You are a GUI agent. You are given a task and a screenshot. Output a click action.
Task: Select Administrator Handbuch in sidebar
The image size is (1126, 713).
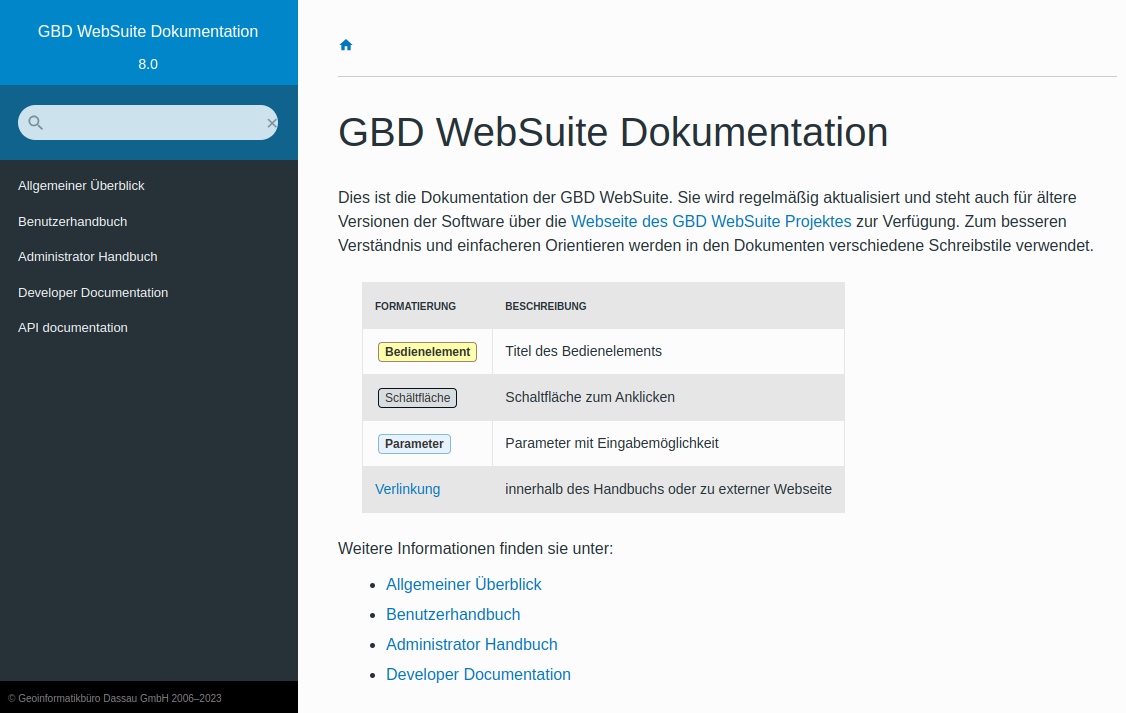87,257
